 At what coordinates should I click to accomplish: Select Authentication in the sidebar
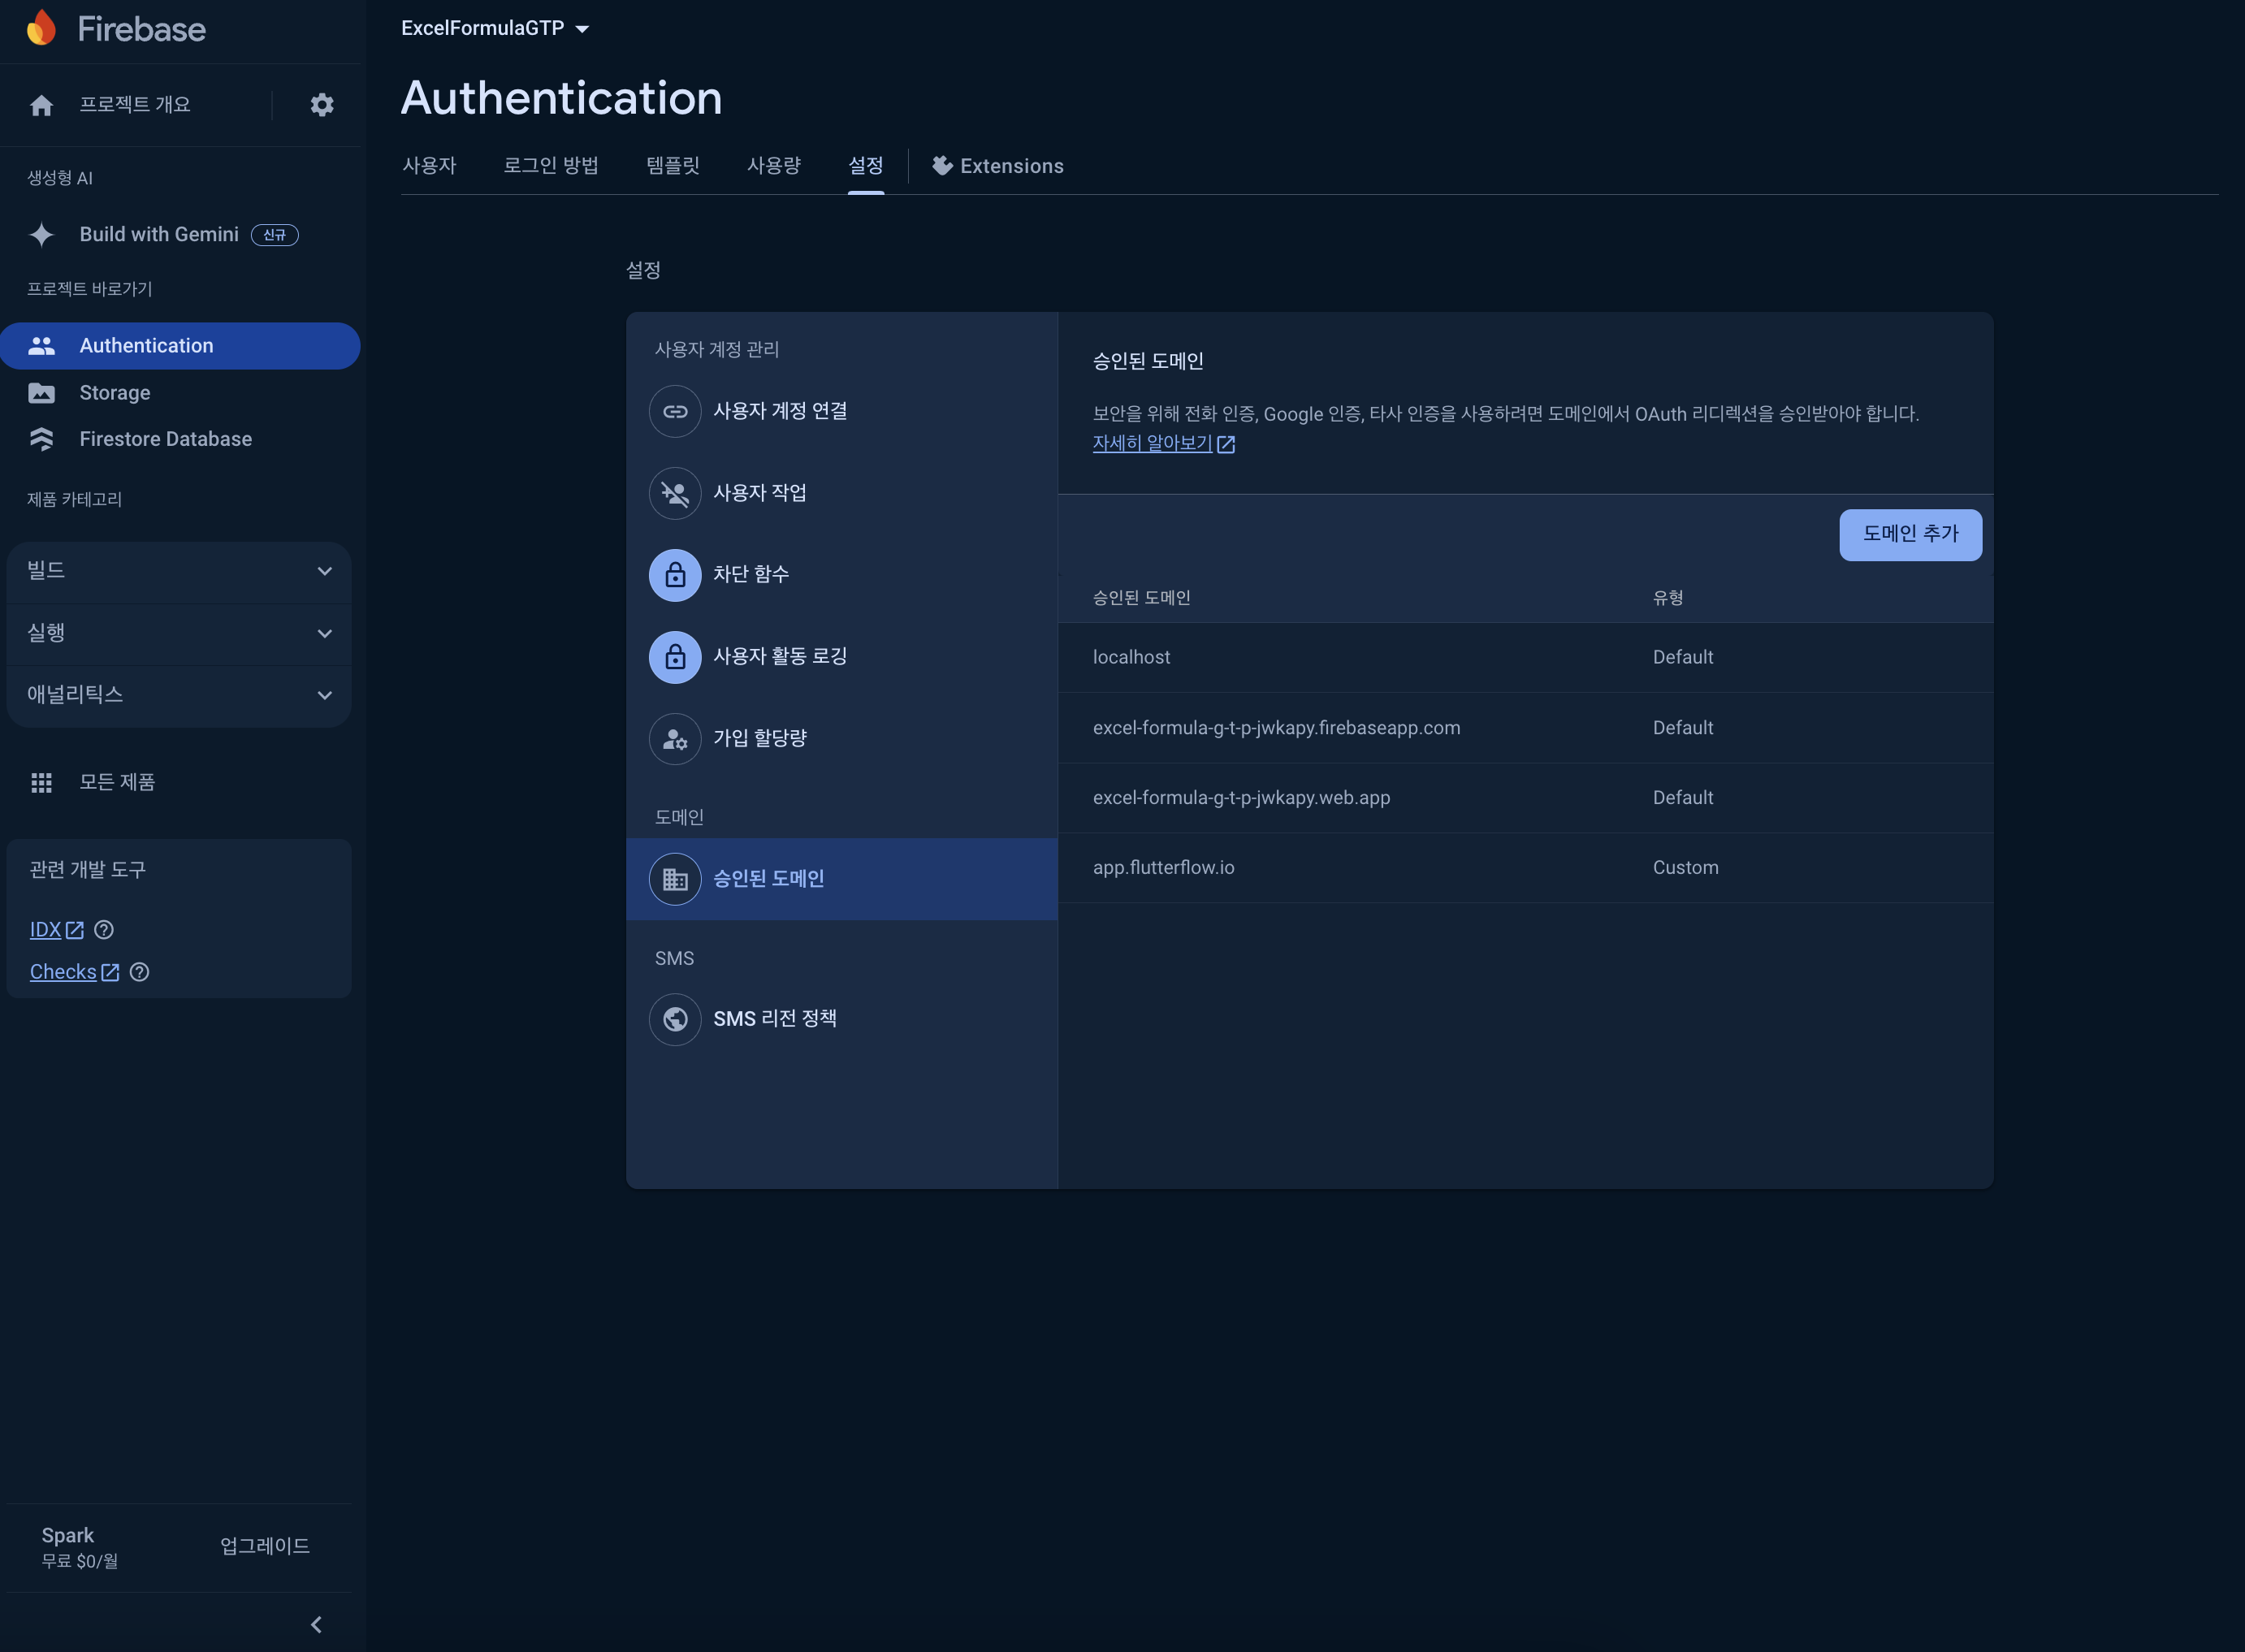tap(180, 346)
